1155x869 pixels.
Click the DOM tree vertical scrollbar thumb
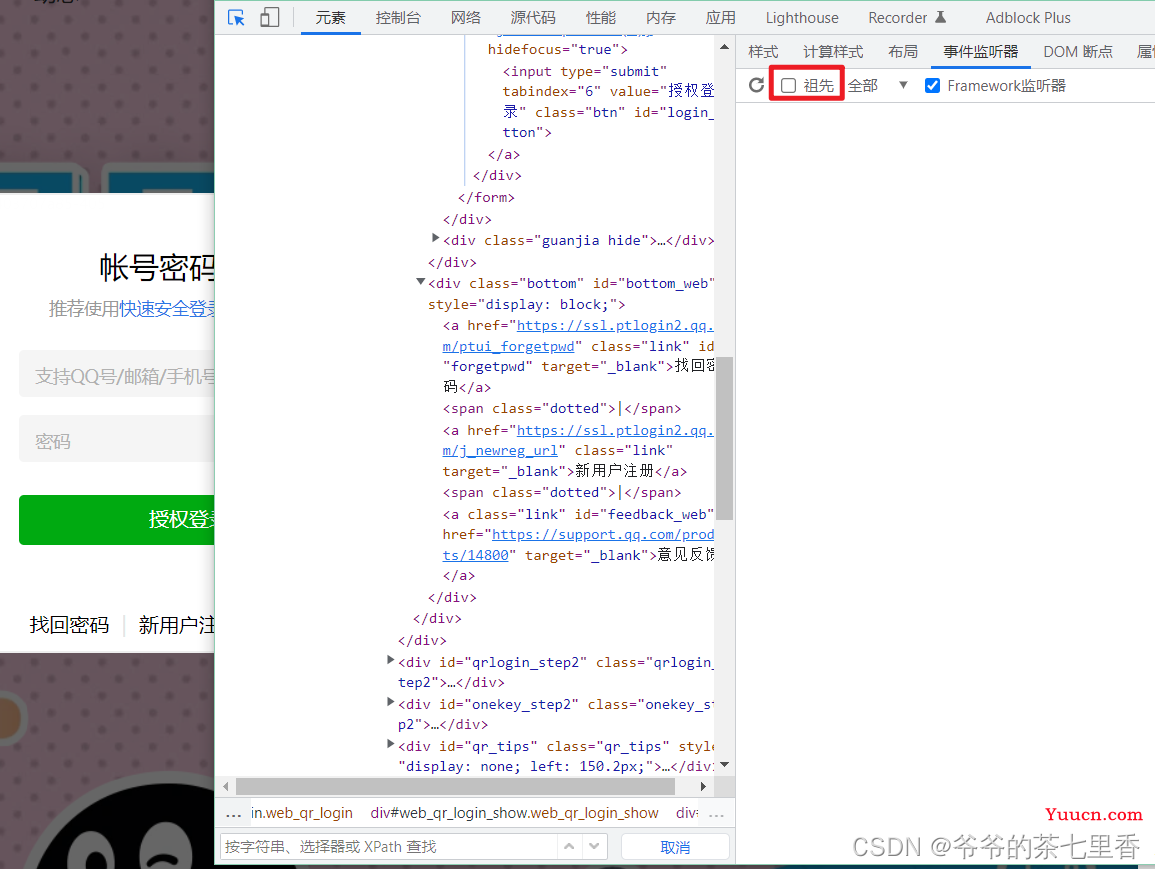[724, 438]
